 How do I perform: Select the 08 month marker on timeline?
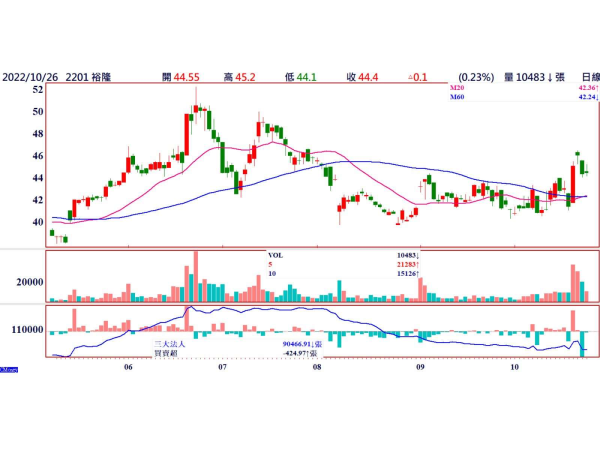click(317, 367)
